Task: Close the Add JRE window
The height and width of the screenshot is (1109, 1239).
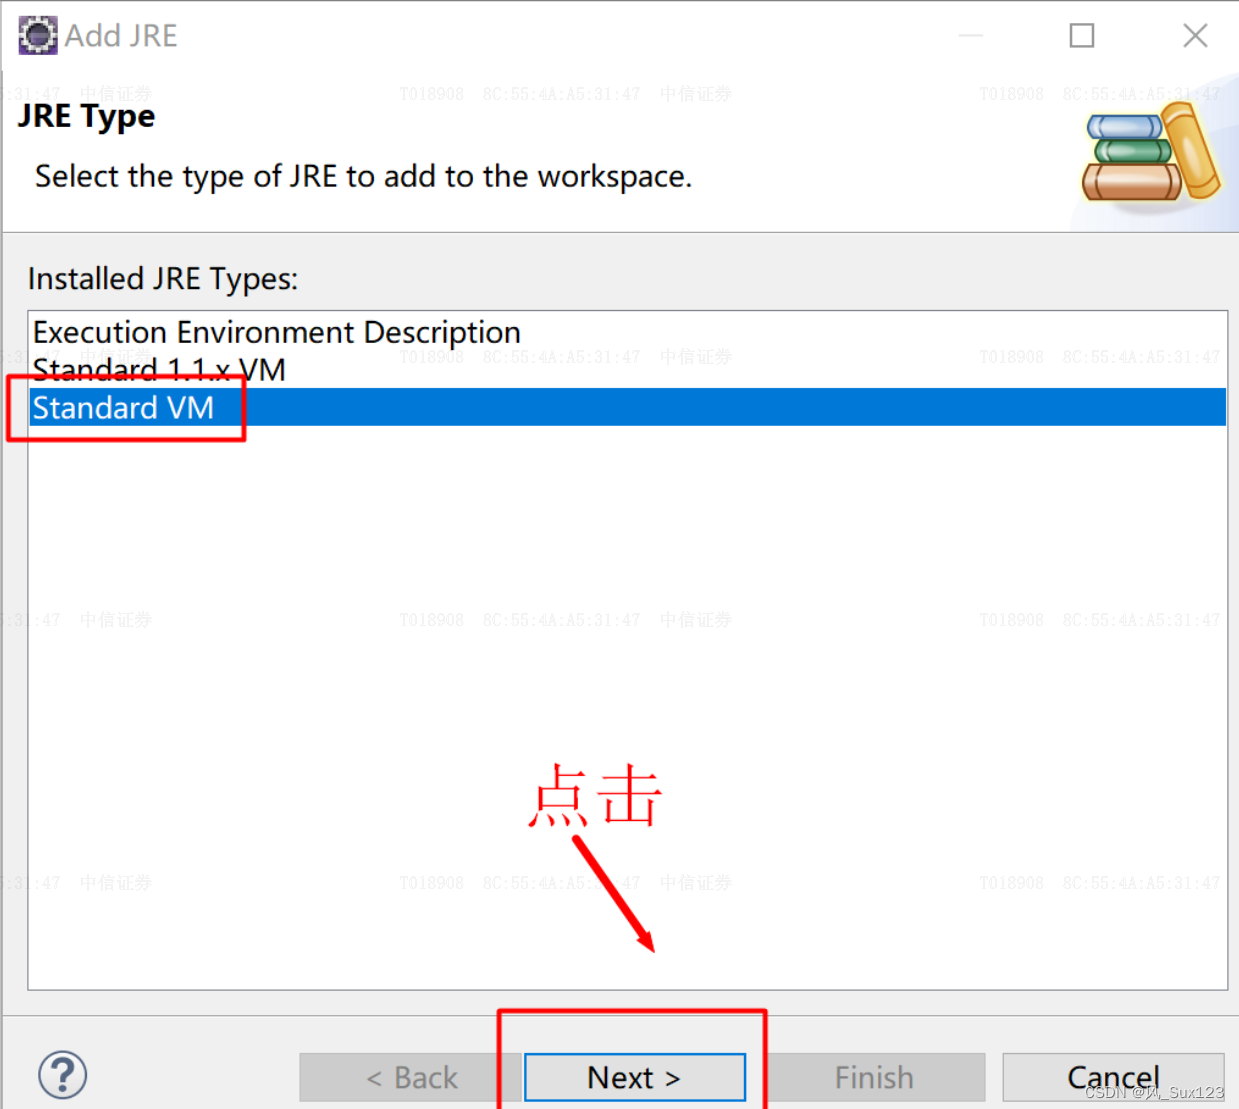Action: coord(1195,36)
